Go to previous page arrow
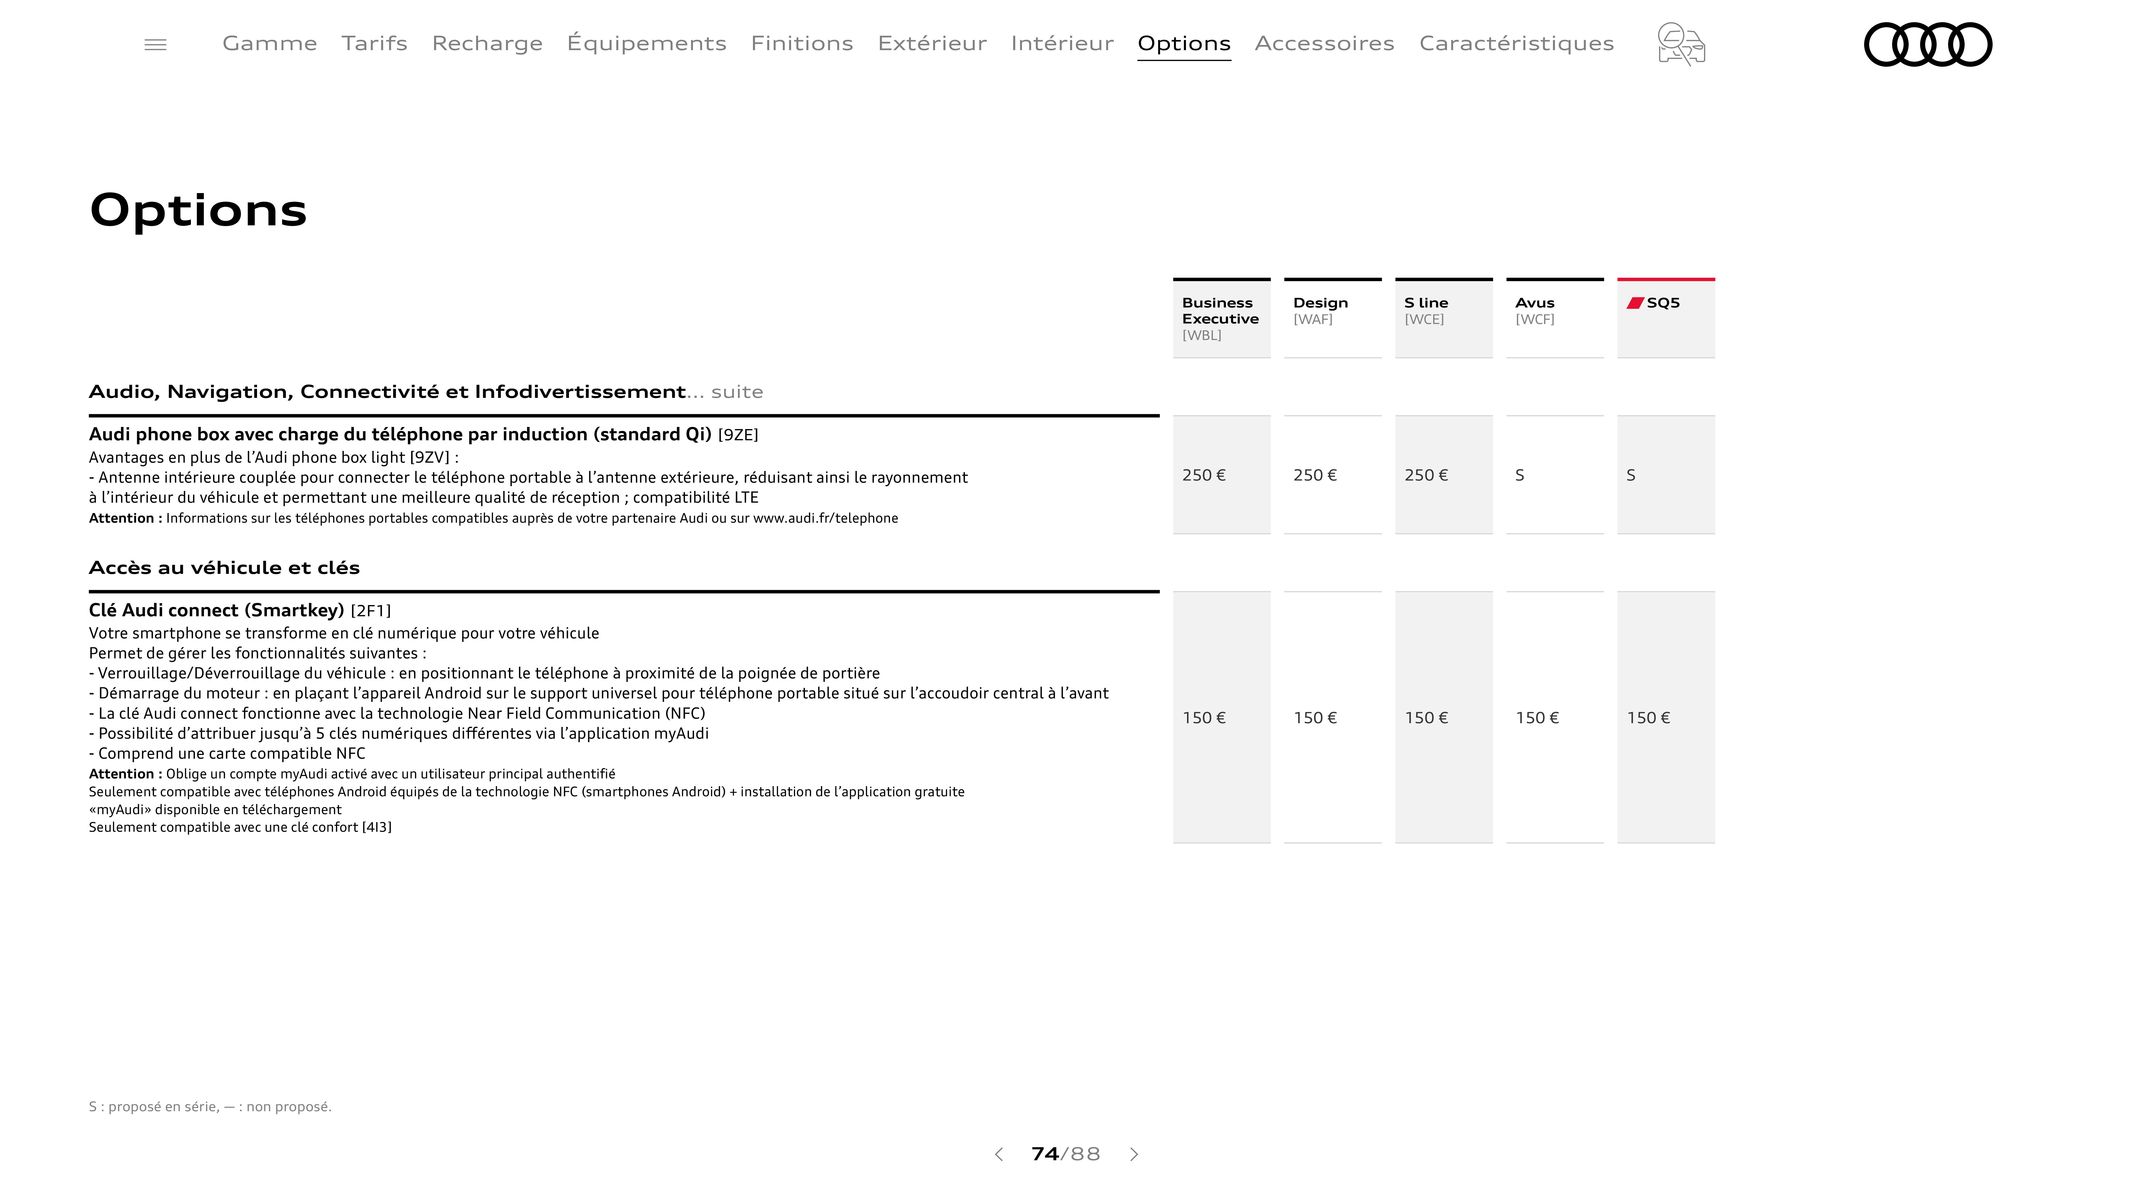 (998, 1154)
